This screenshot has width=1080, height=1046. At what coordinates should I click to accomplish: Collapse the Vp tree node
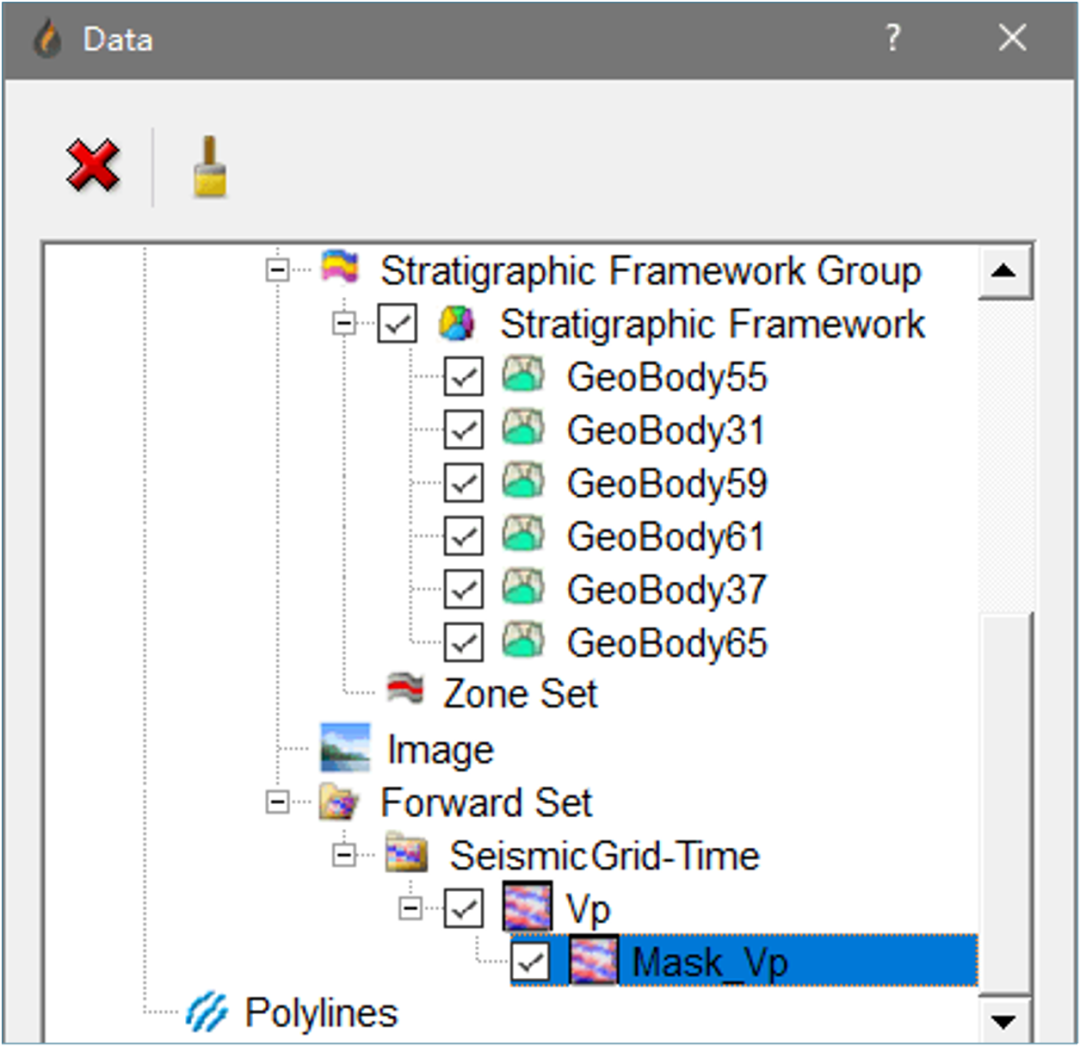tap(410, 909)
